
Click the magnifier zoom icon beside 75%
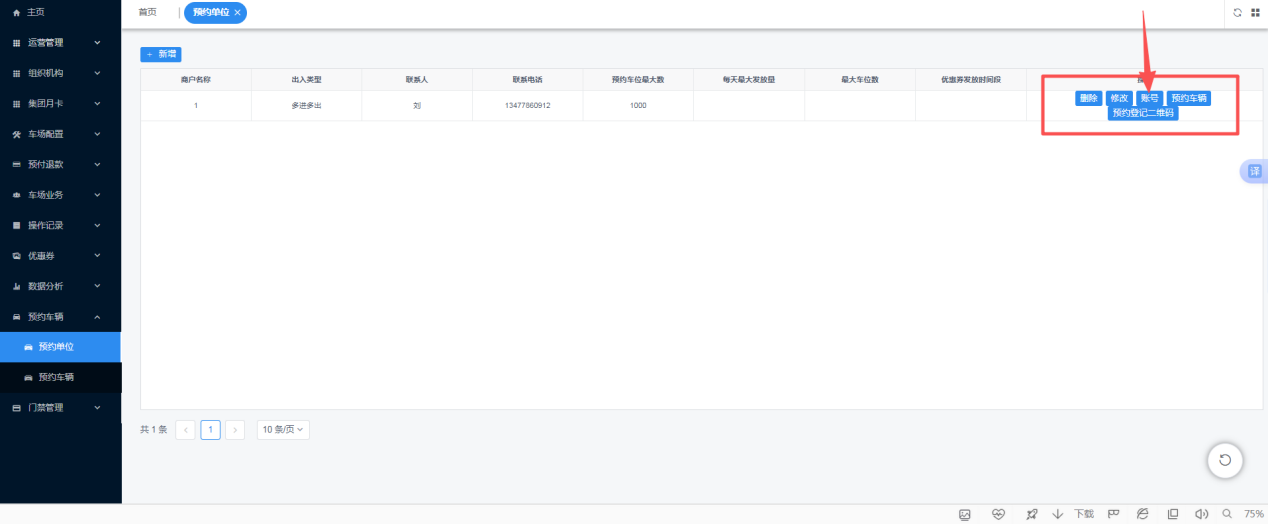point(1227,514)
